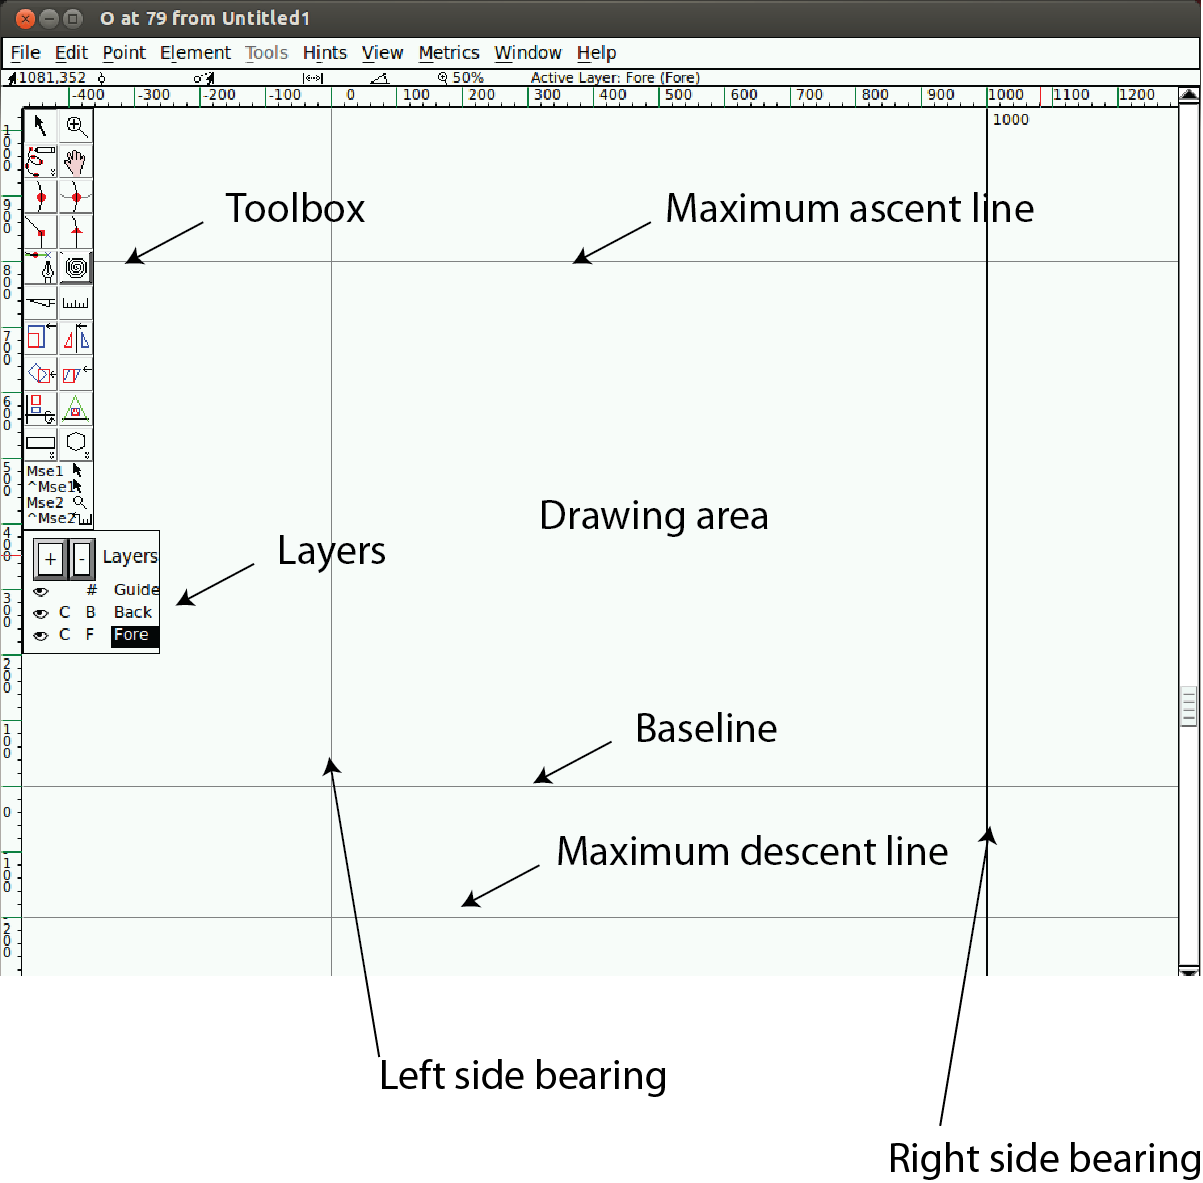Screen dimensions: 1203x1183
Task: Open the Freehand draw tool options
Action: [40, 161]
